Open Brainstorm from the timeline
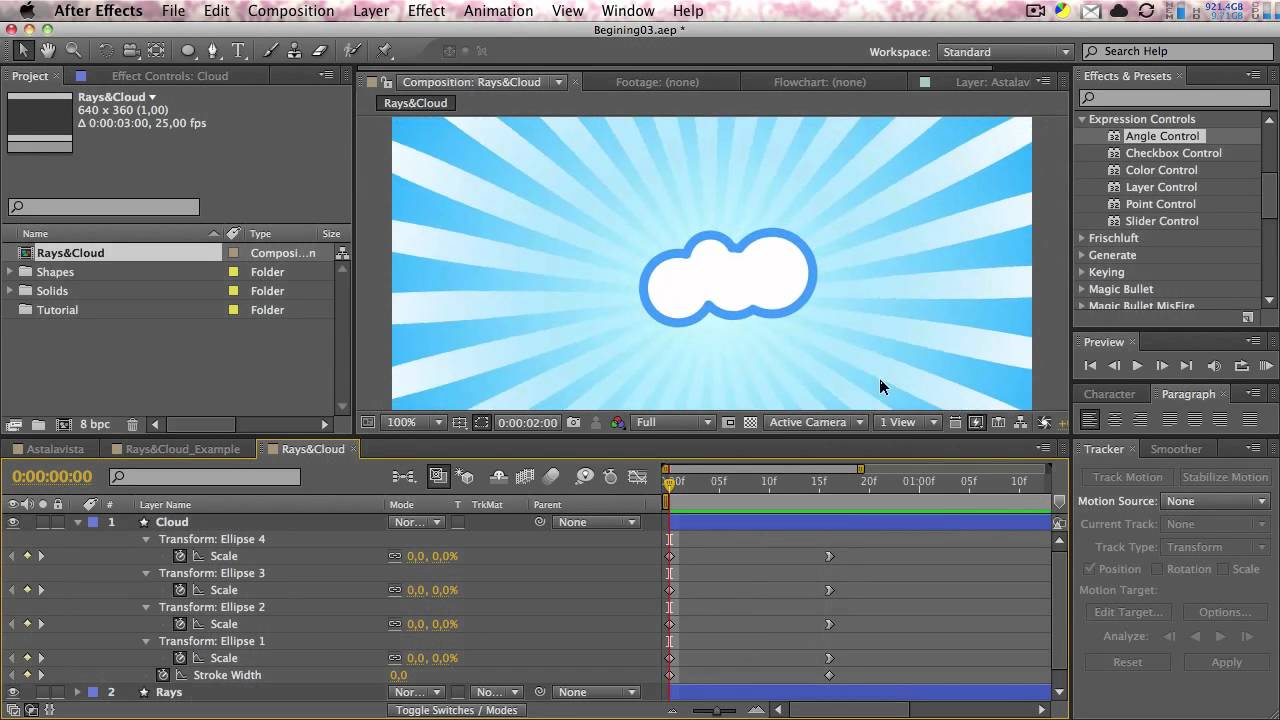The height and width of the screenshot is (720, 1280). tap(585, 477)
